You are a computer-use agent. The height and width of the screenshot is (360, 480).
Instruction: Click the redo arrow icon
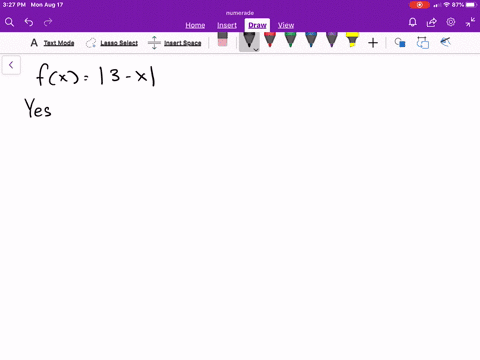(48, 22)
